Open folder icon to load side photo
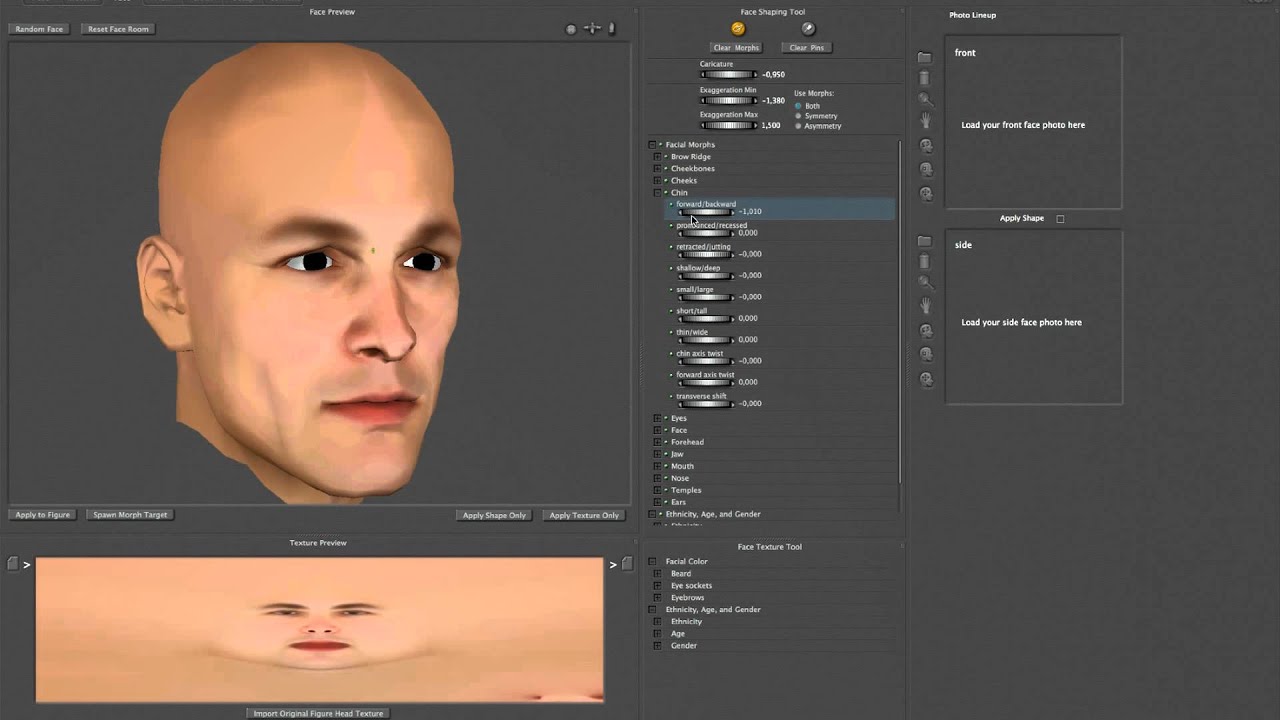Image resolution: width=1280 pixels, height=720 pixels. [925, 241]
